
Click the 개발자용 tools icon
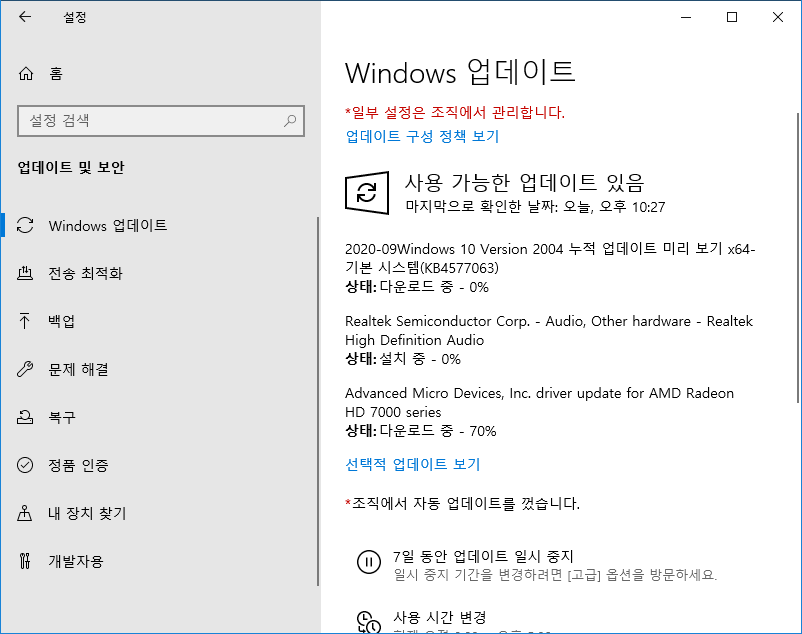25,561
